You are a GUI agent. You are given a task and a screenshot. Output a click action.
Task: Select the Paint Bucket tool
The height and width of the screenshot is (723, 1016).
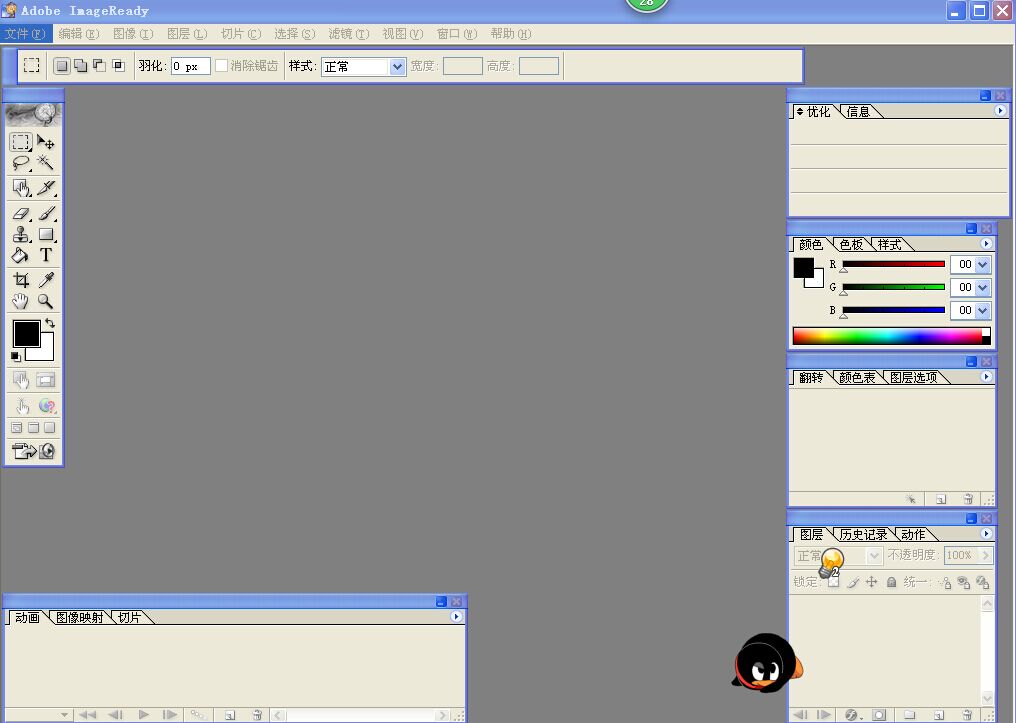[x=21, y=255]
